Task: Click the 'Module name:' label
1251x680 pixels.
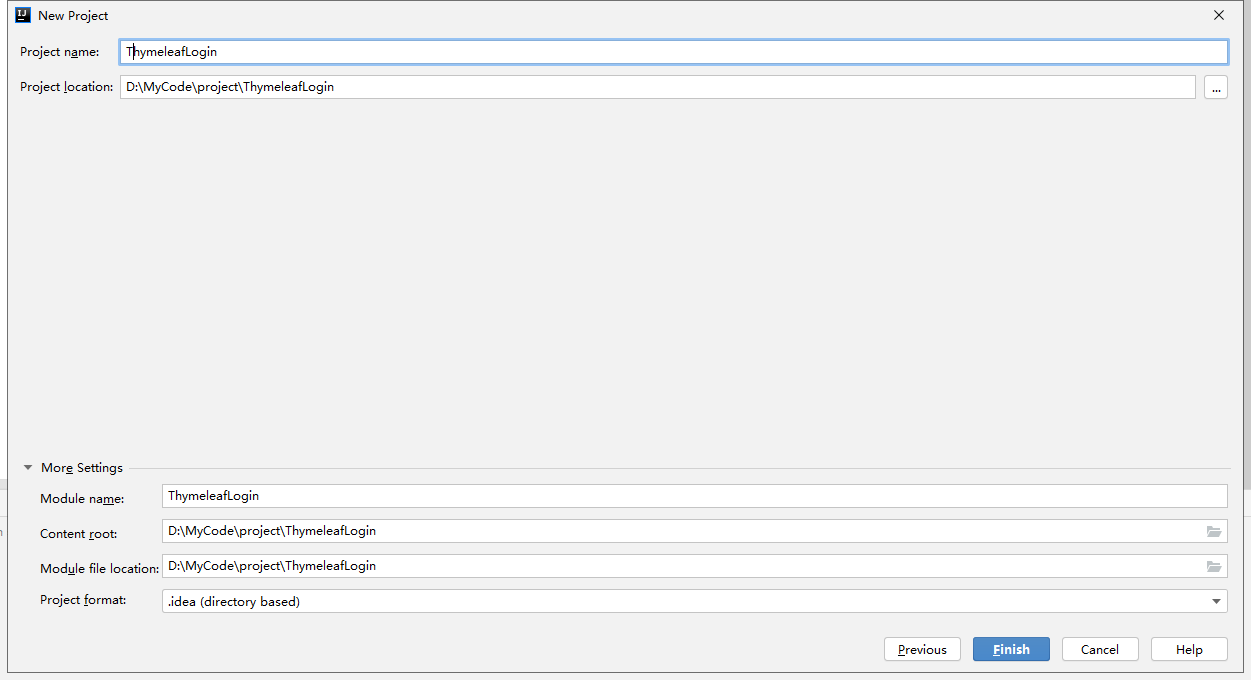Action: pyautogui.click(x=82, y=499)
